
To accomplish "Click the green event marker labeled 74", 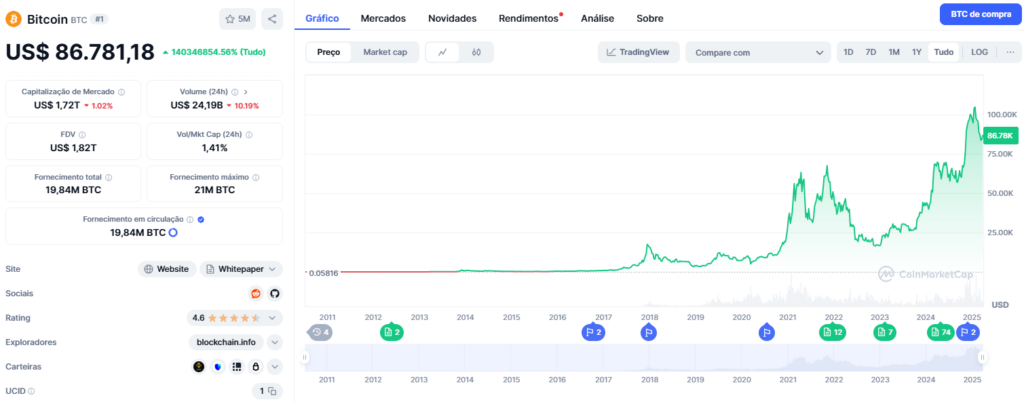I will [939, 332].
